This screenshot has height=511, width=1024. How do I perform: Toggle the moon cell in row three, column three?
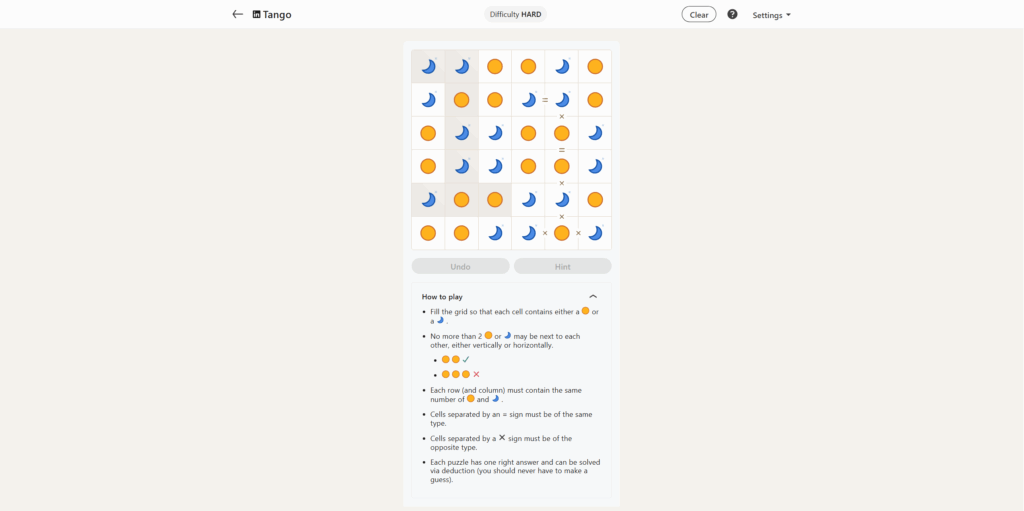(x=495, y=133)
